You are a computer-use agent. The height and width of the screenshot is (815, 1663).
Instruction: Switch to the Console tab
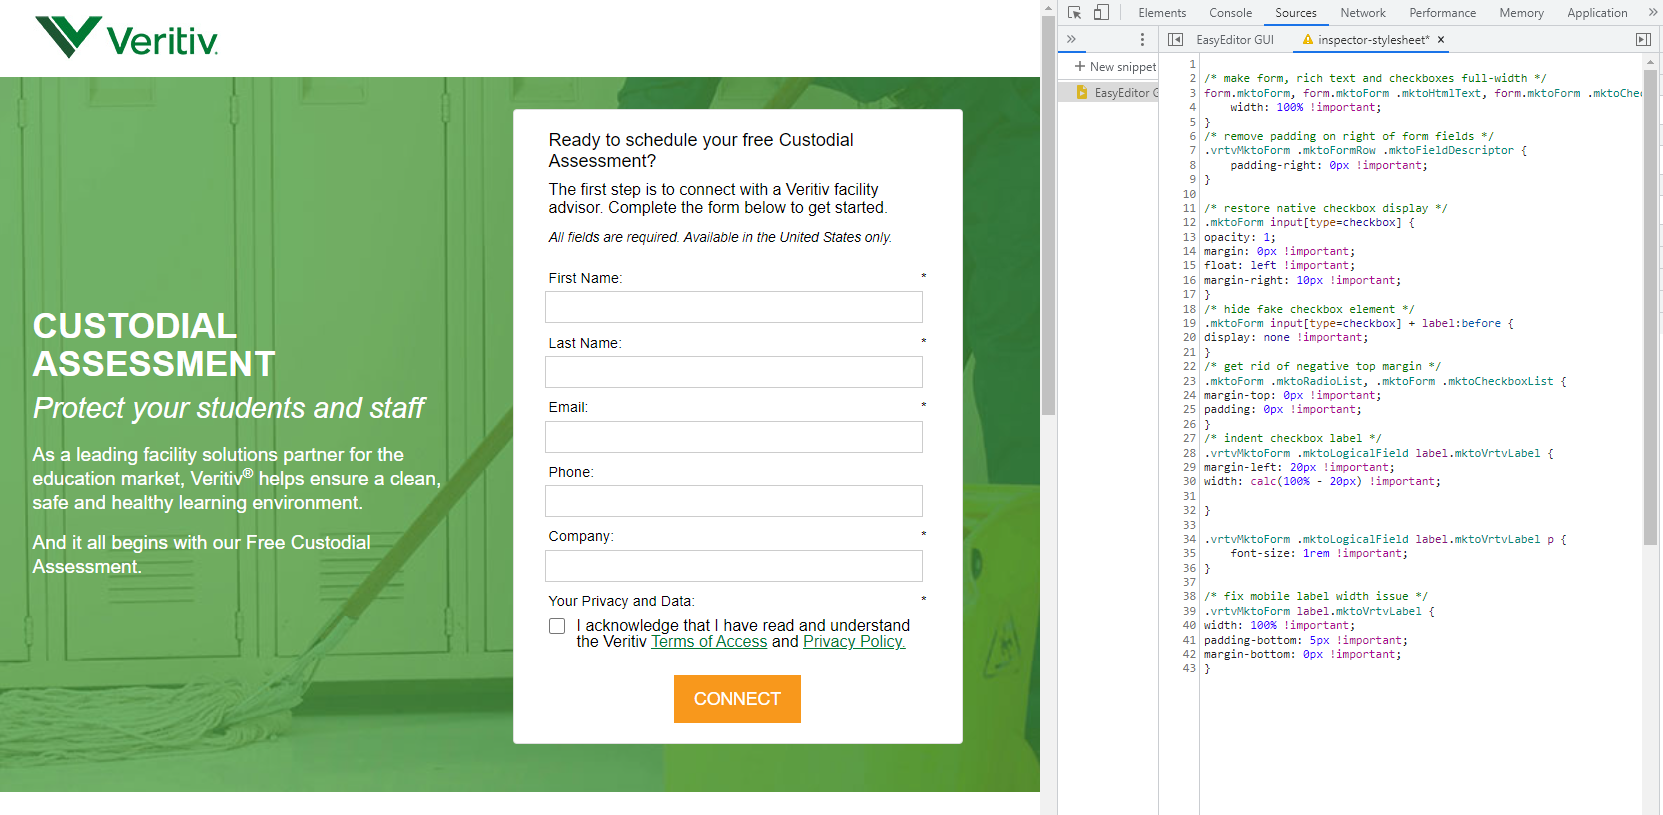coord(1230,13)
